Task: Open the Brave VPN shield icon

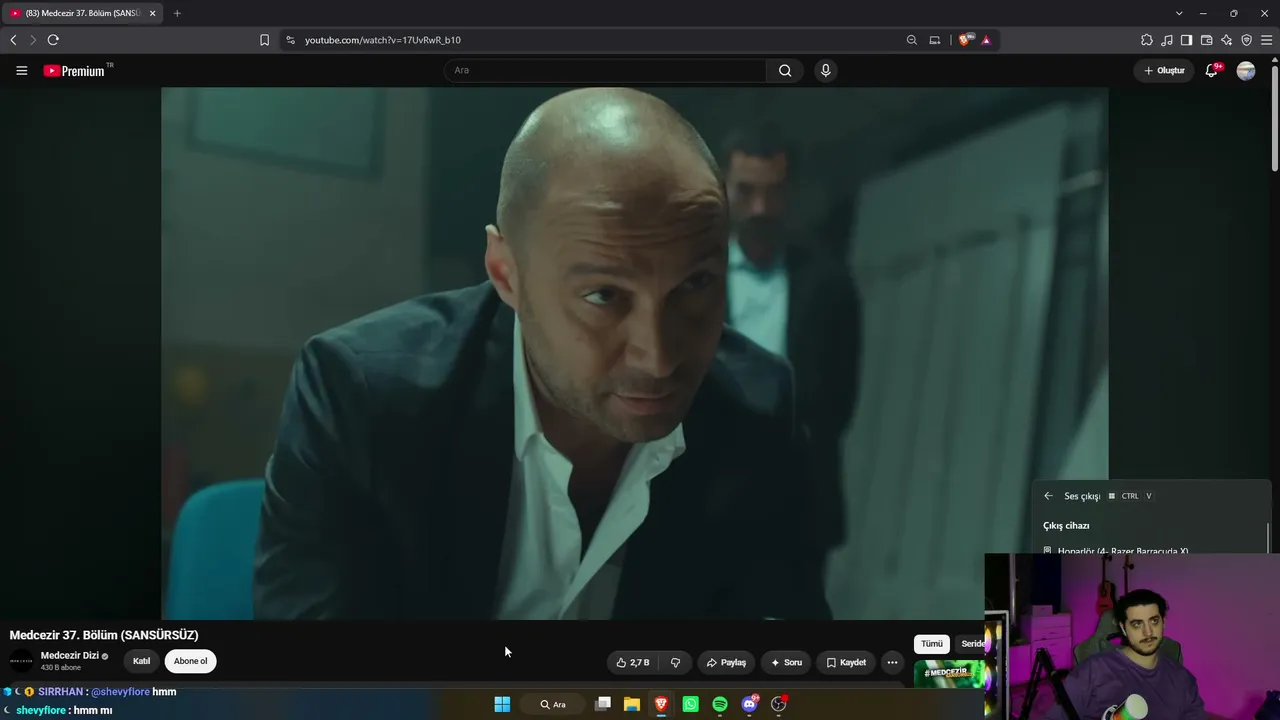Action: tap(1247, 40)
